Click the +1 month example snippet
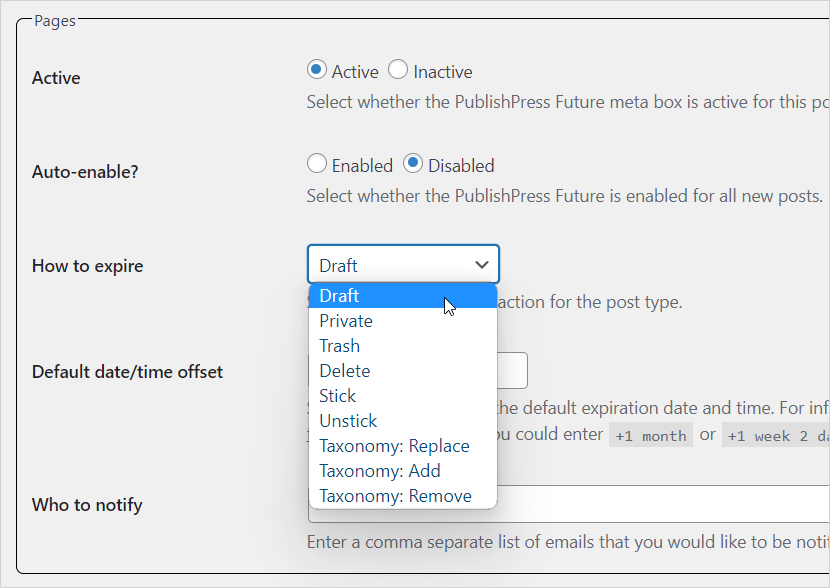Screen dimensions: 830x588 click(651, 434)
